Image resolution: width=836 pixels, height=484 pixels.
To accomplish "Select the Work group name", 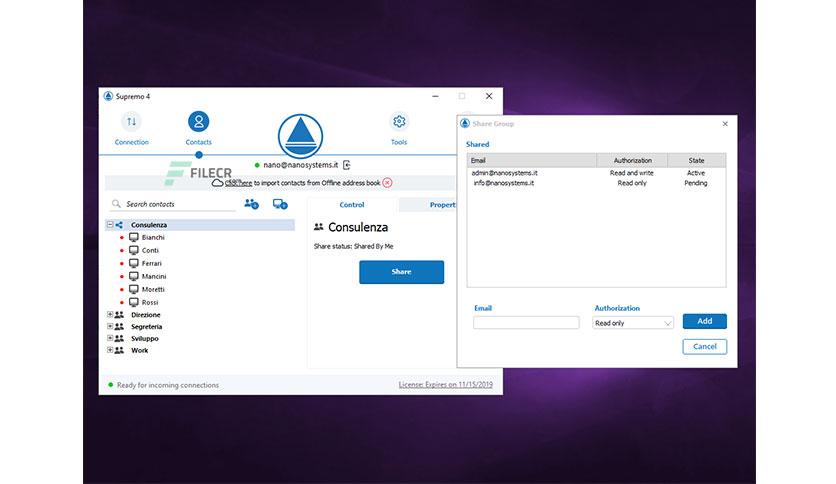I will pyautogui.click(x=140, y=350).
